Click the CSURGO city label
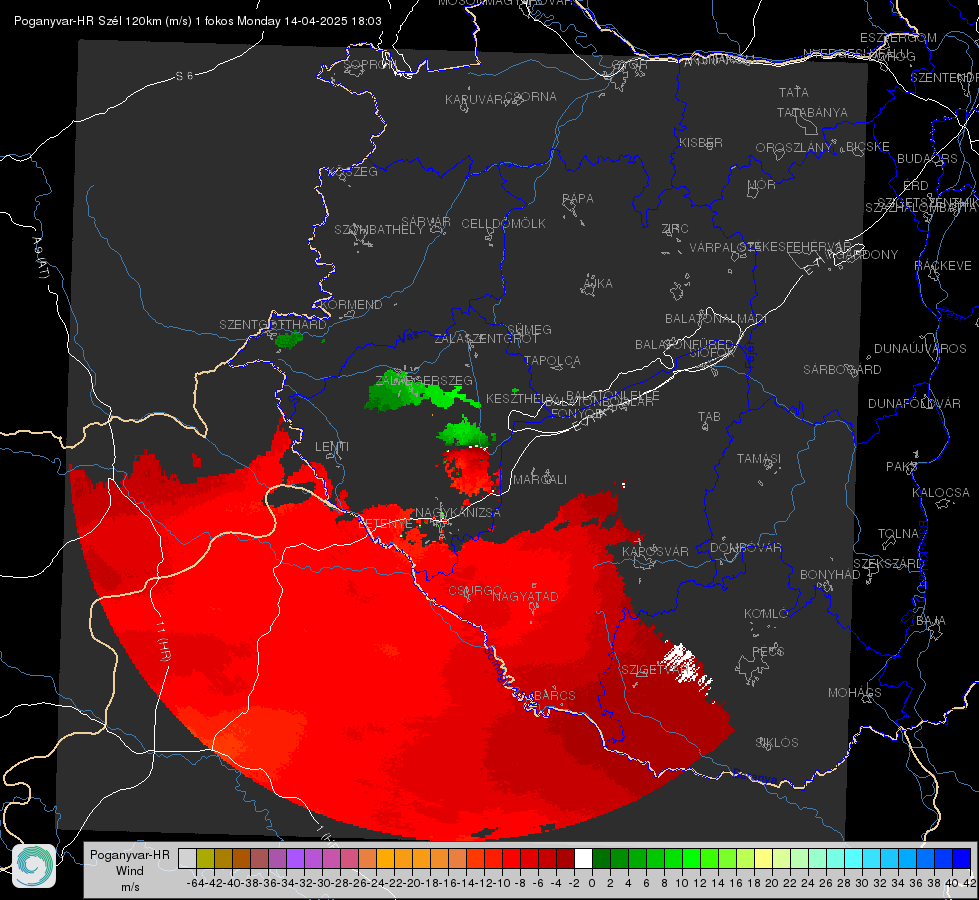 point(475,591)
